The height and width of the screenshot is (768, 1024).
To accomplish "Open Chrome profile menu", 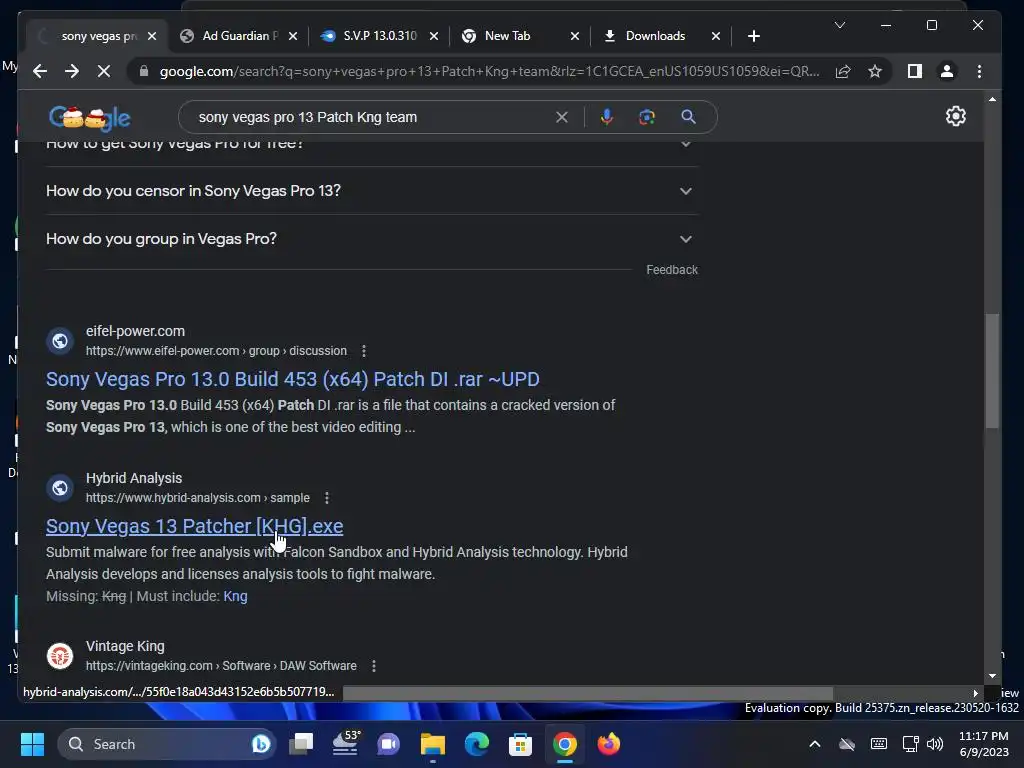I will pyautogui.click(x=946, y=71).
